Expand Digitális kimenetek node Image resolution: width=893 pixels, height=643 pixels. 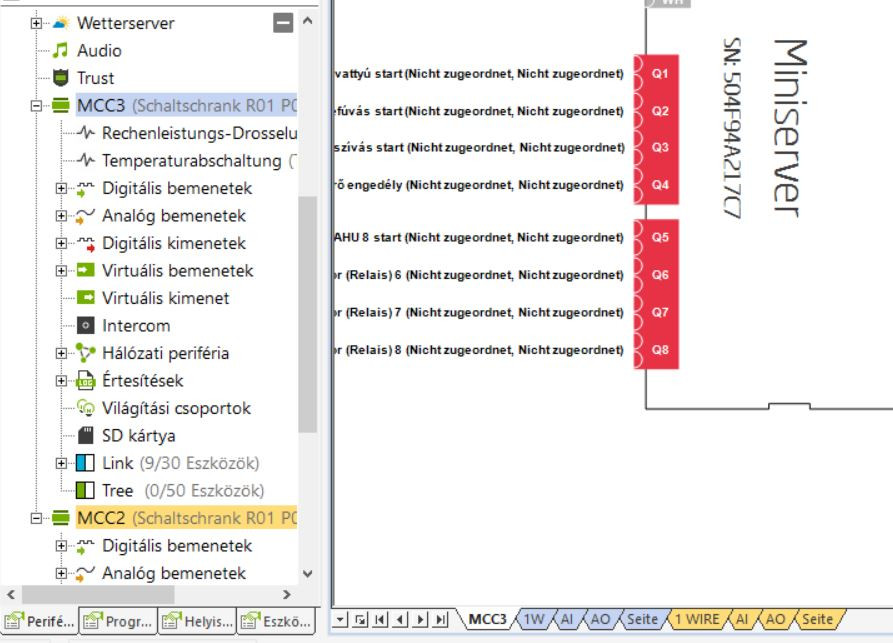61,243
